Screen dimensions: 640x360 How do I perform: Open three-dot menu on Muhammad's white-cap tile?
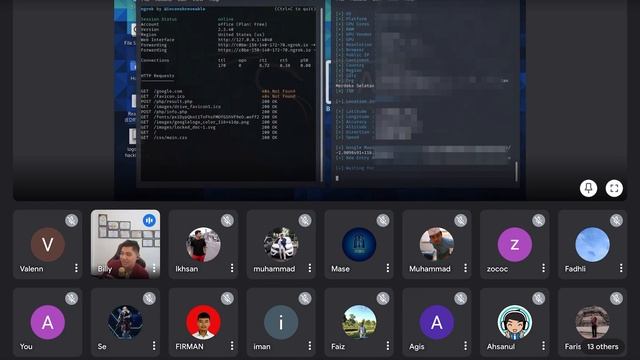465,268
